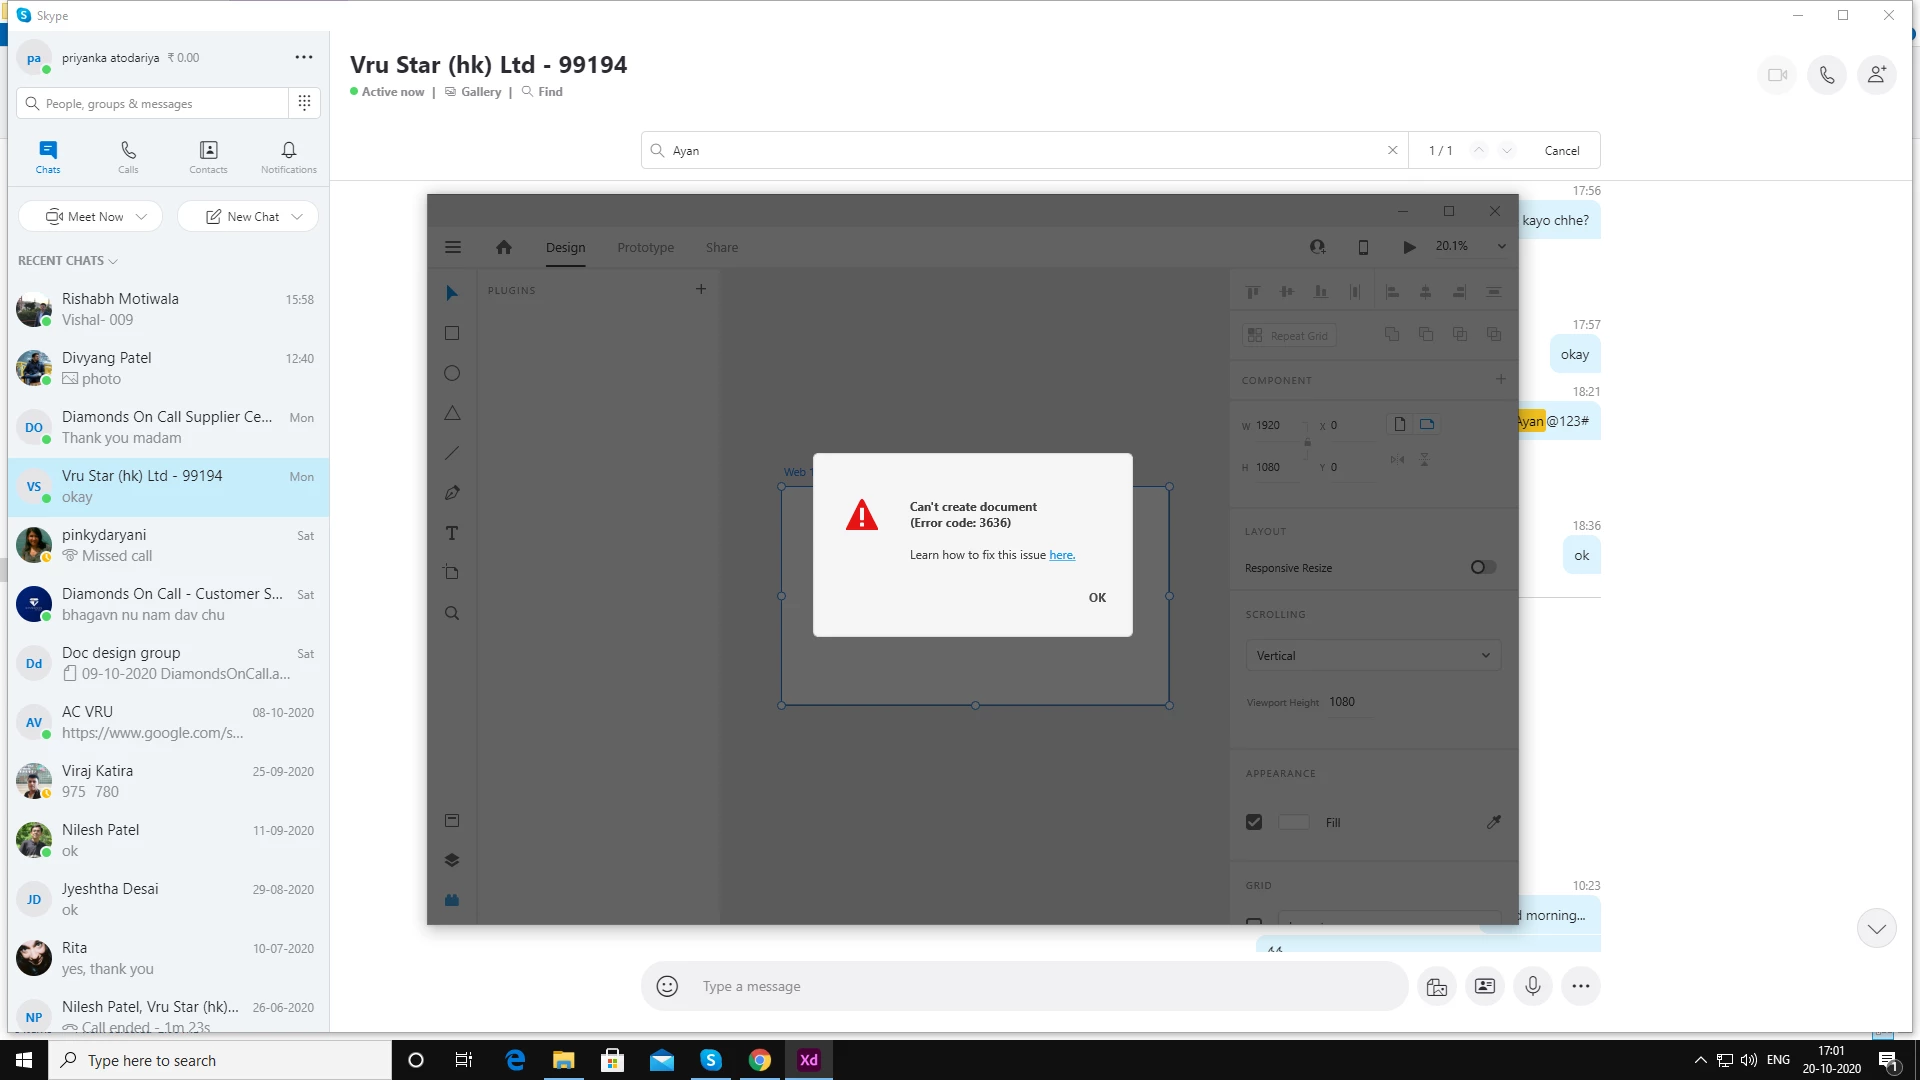The image size is (1920, 1080).
Task: Open the Gallery link
Action: pyautogui.click(x=480, y=91)
